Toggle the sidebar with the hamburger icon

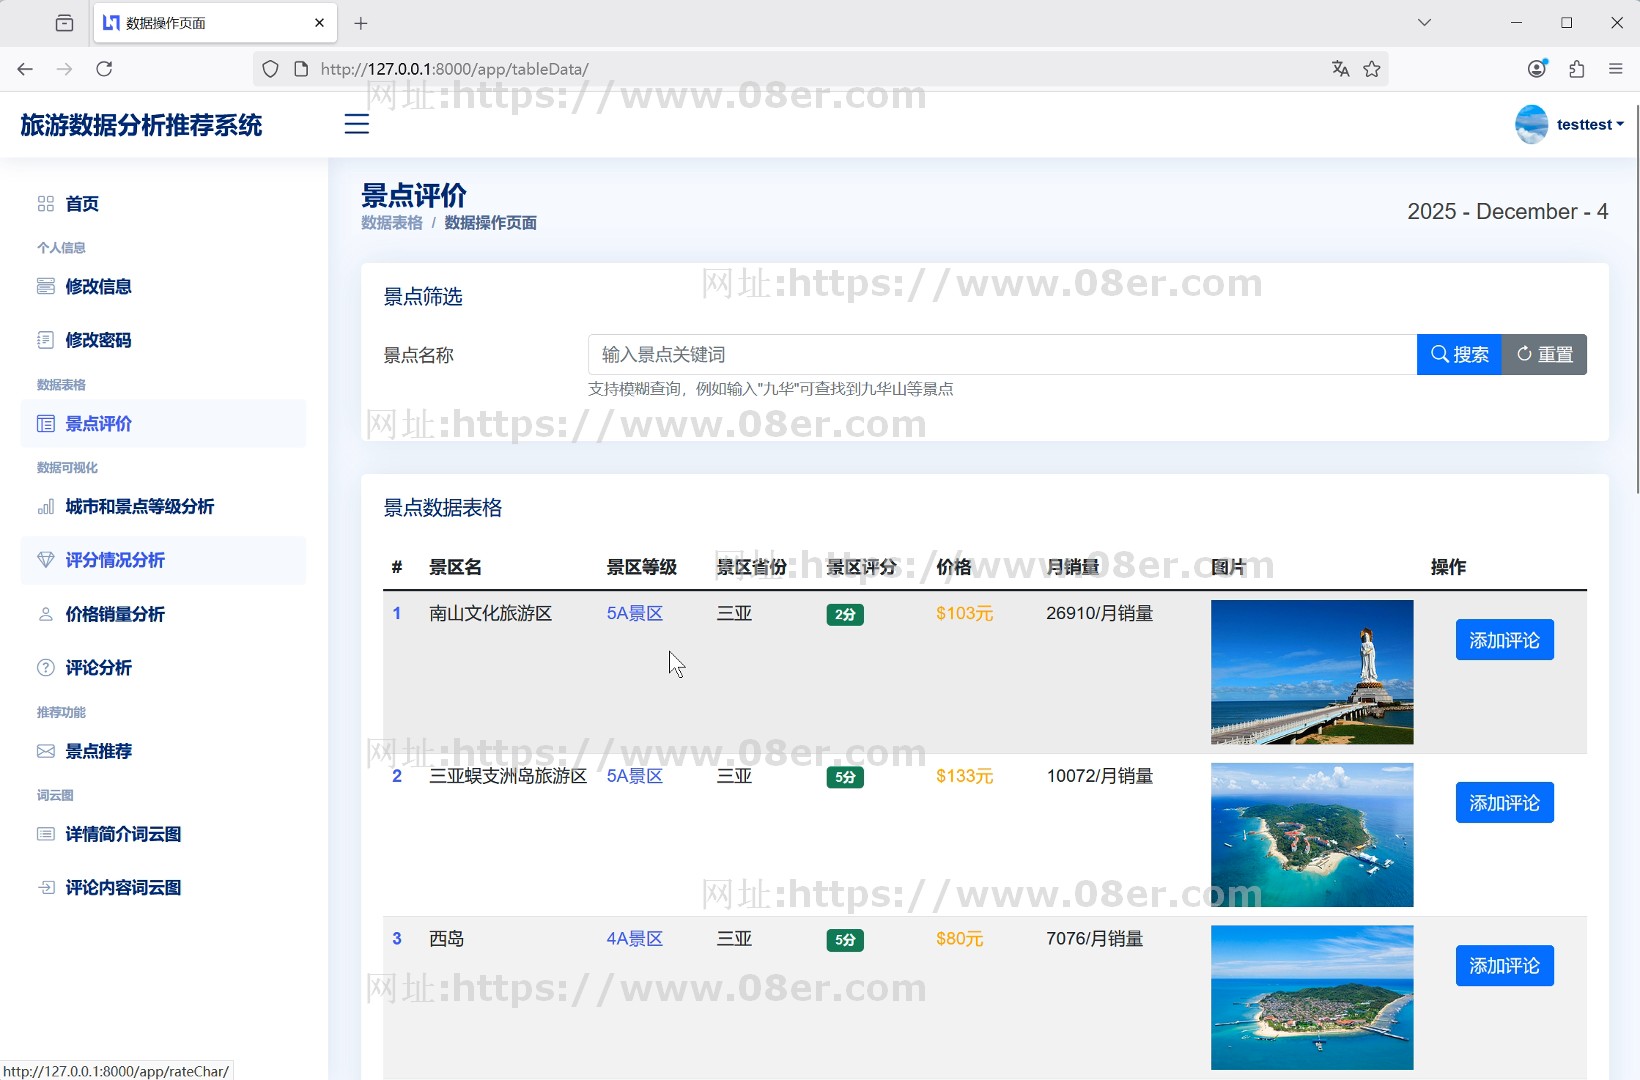click(357, 124)
